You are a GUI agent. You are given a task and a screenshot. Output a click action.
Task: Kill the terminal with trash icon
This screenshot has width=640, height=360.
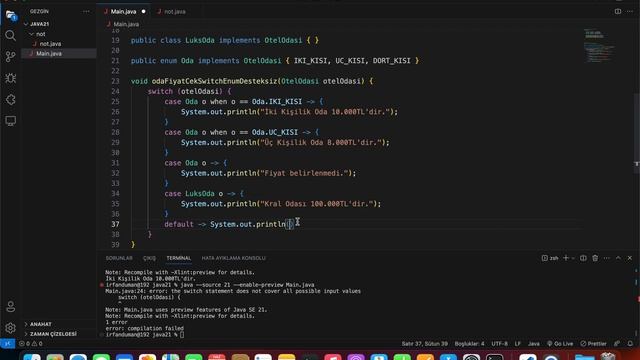pyautogui.click(x=595, y=258)
